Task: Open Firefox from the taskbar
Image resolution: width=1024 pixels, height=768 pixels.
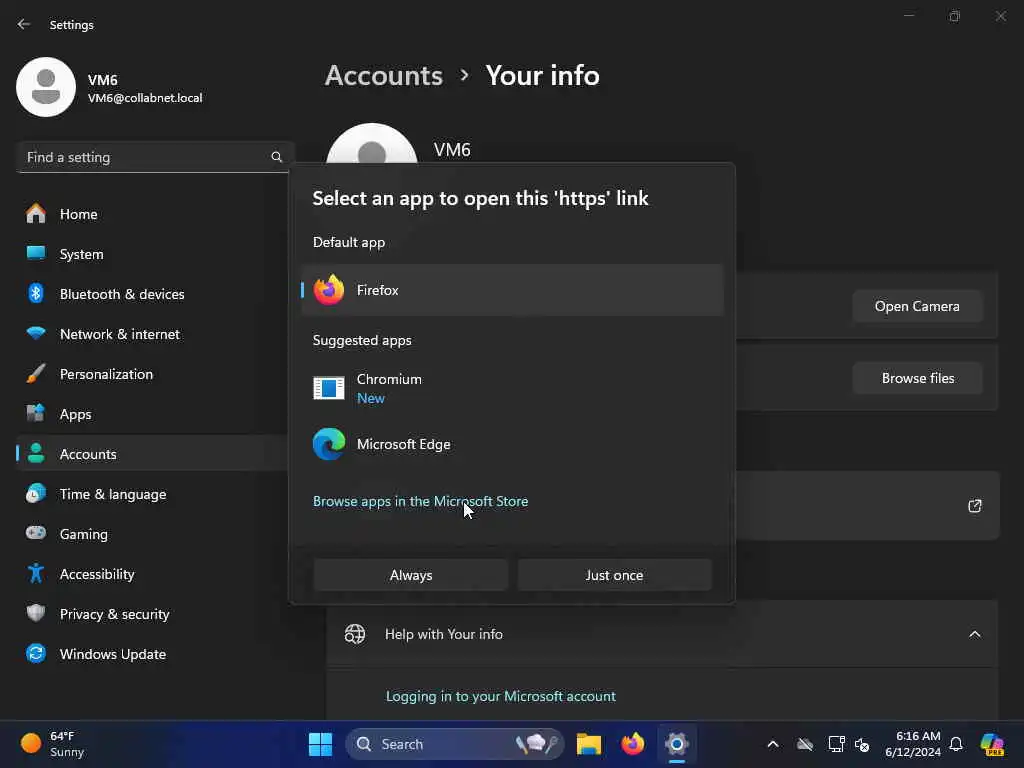Action: tap(632, 744)
